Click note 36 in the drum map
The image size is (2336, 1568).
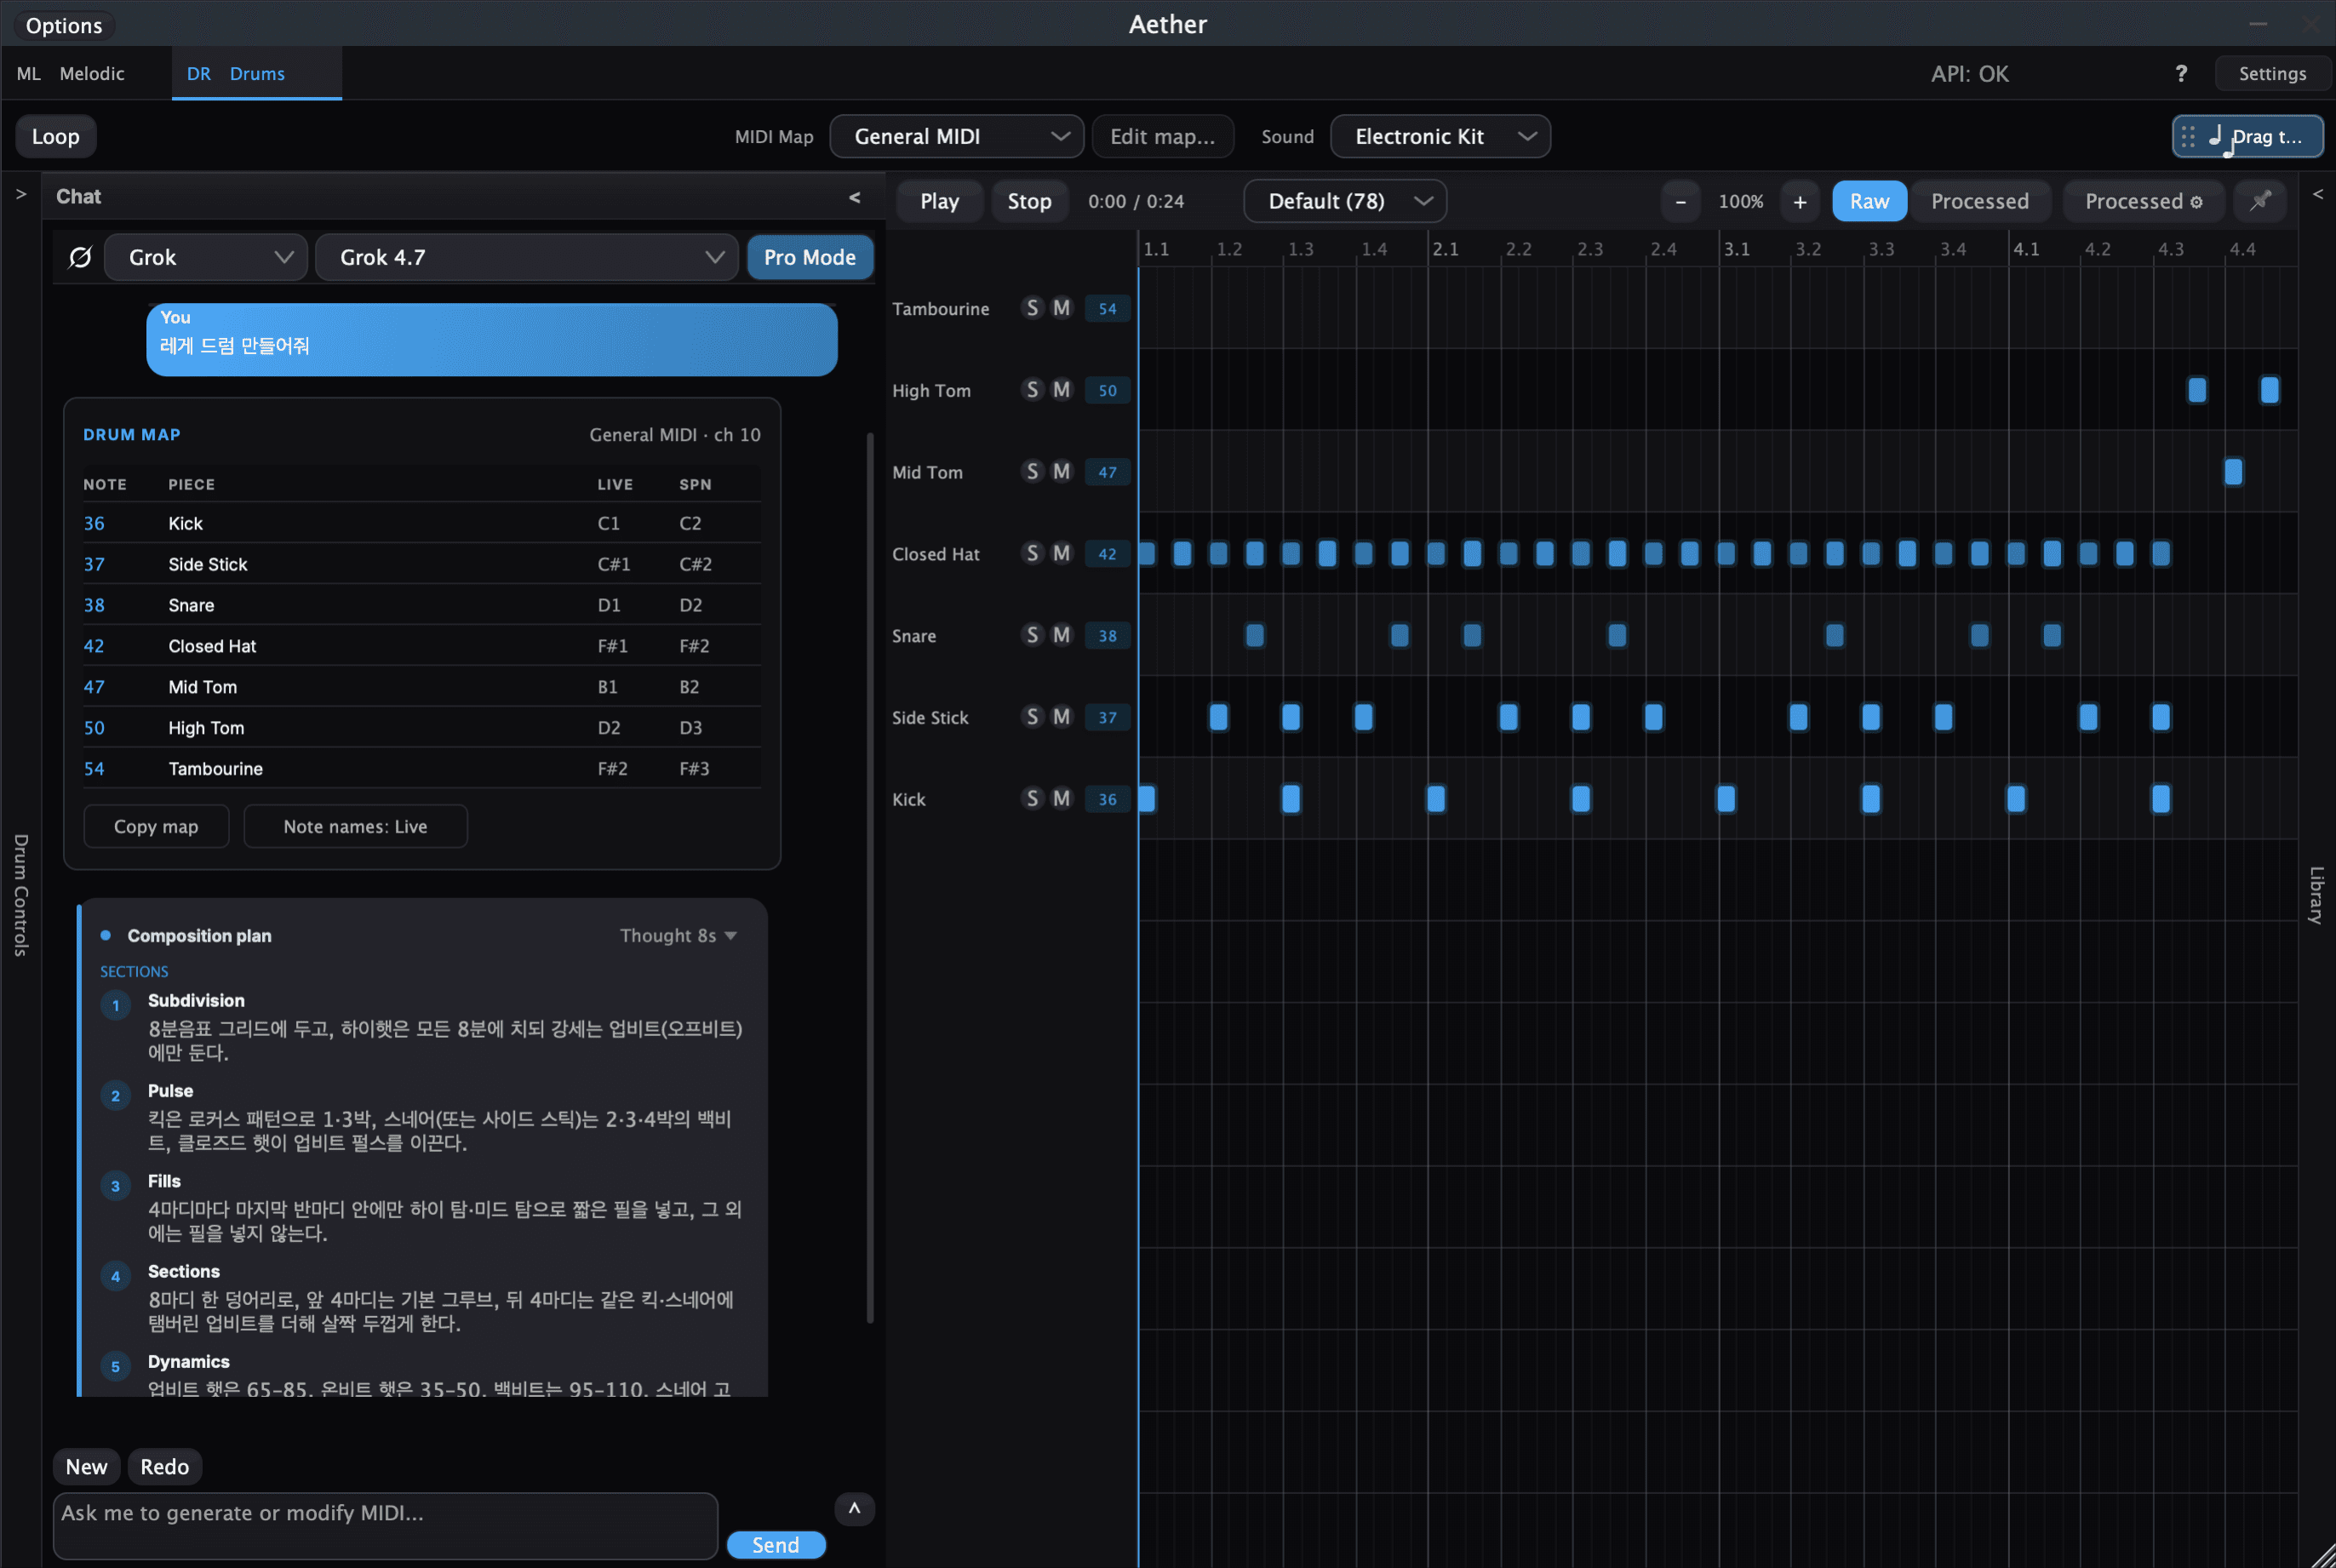(94, 524)
